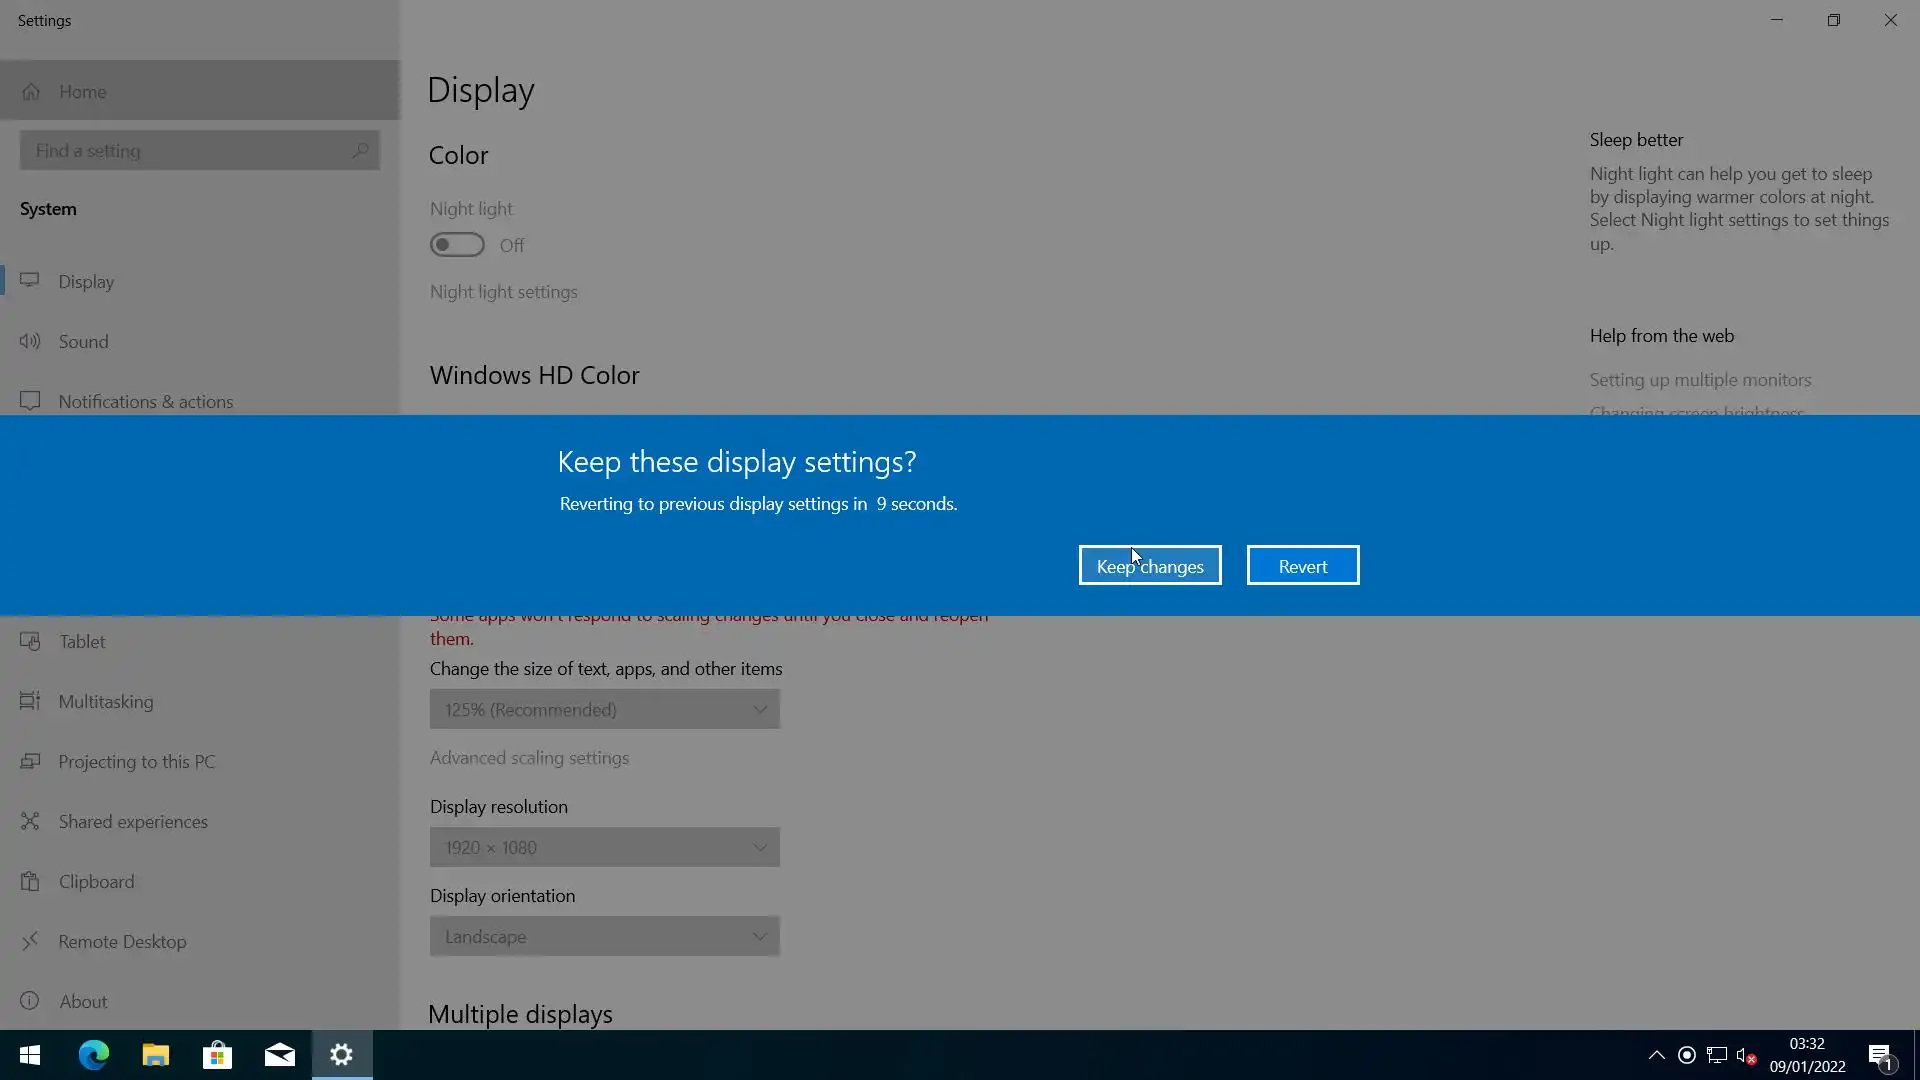Open the Action Center notification icon
The width and height of the screenshot is (1920, 1080).
1879,1055
